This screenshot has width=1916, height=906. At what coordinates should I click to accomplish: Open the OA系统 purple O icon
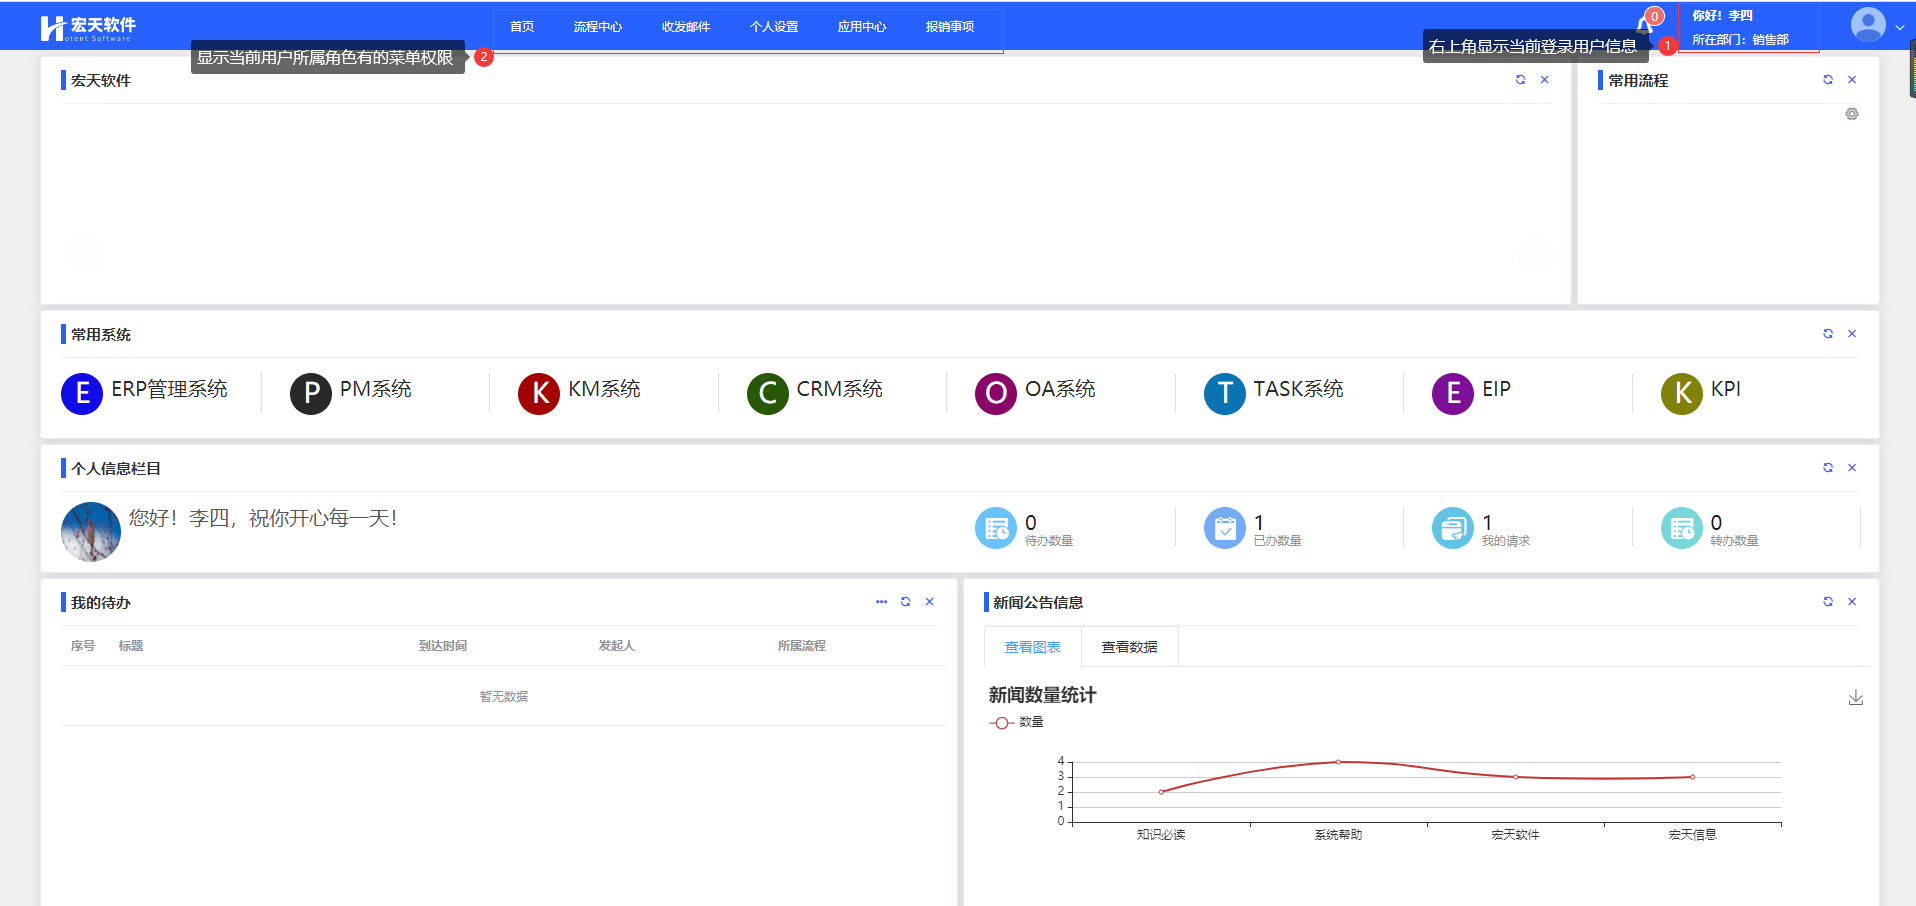(x=996, y=393)
